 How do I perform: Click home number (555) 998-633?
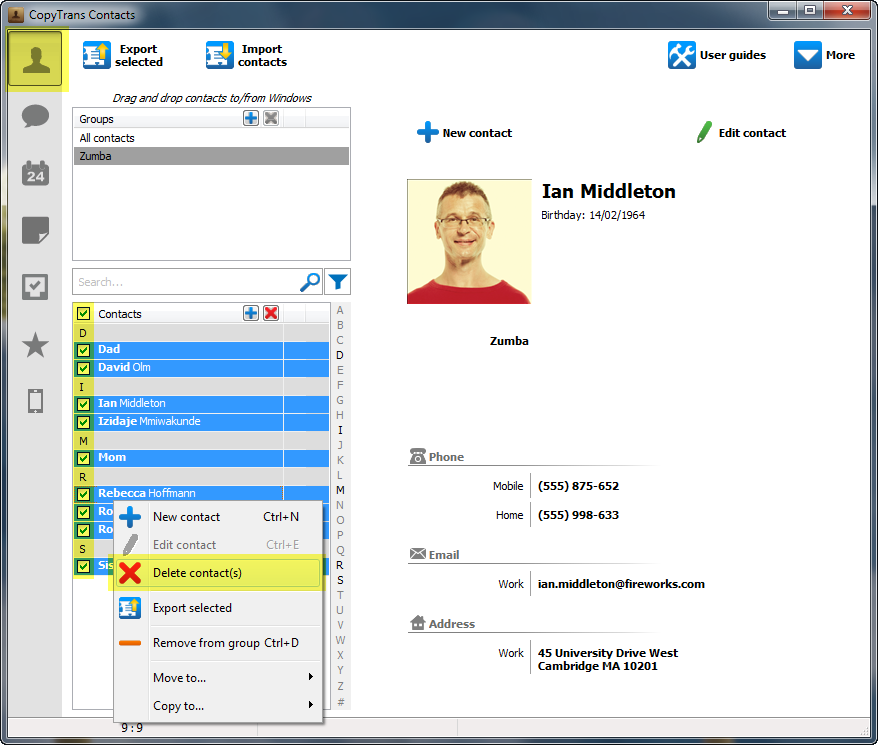click(x=578, y=515)
